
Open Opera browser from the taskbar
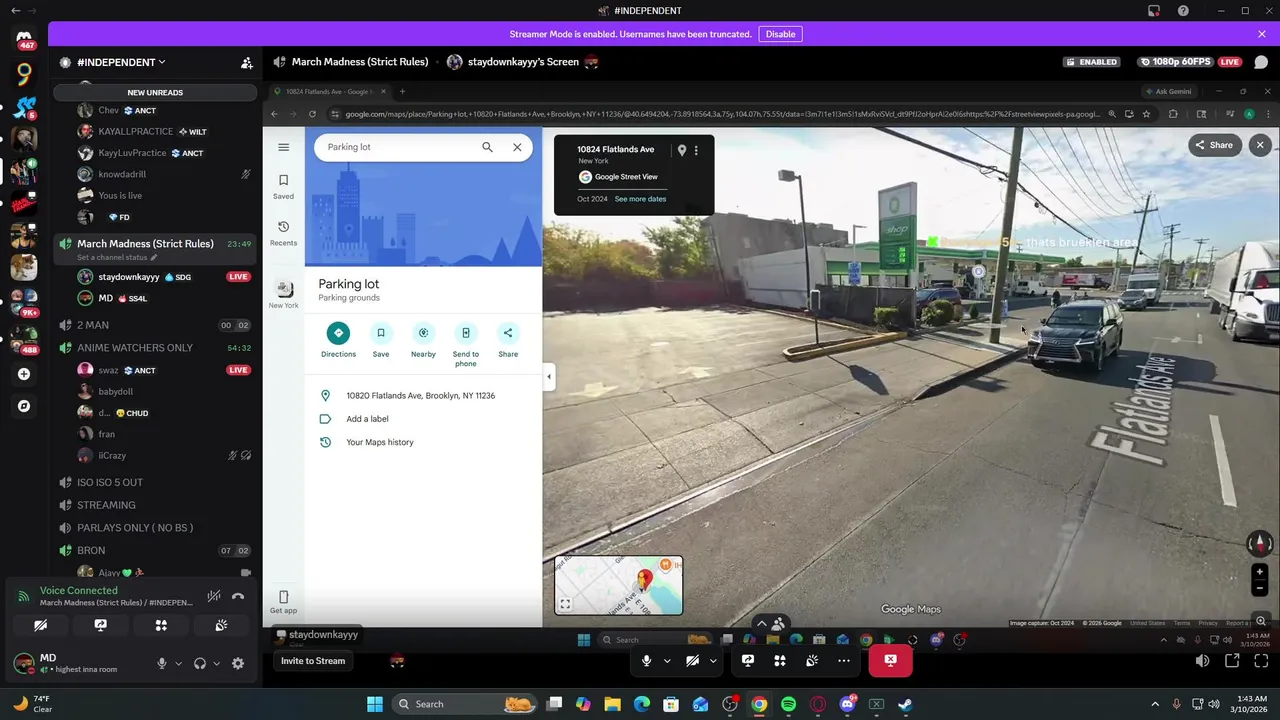pos(817,704)
